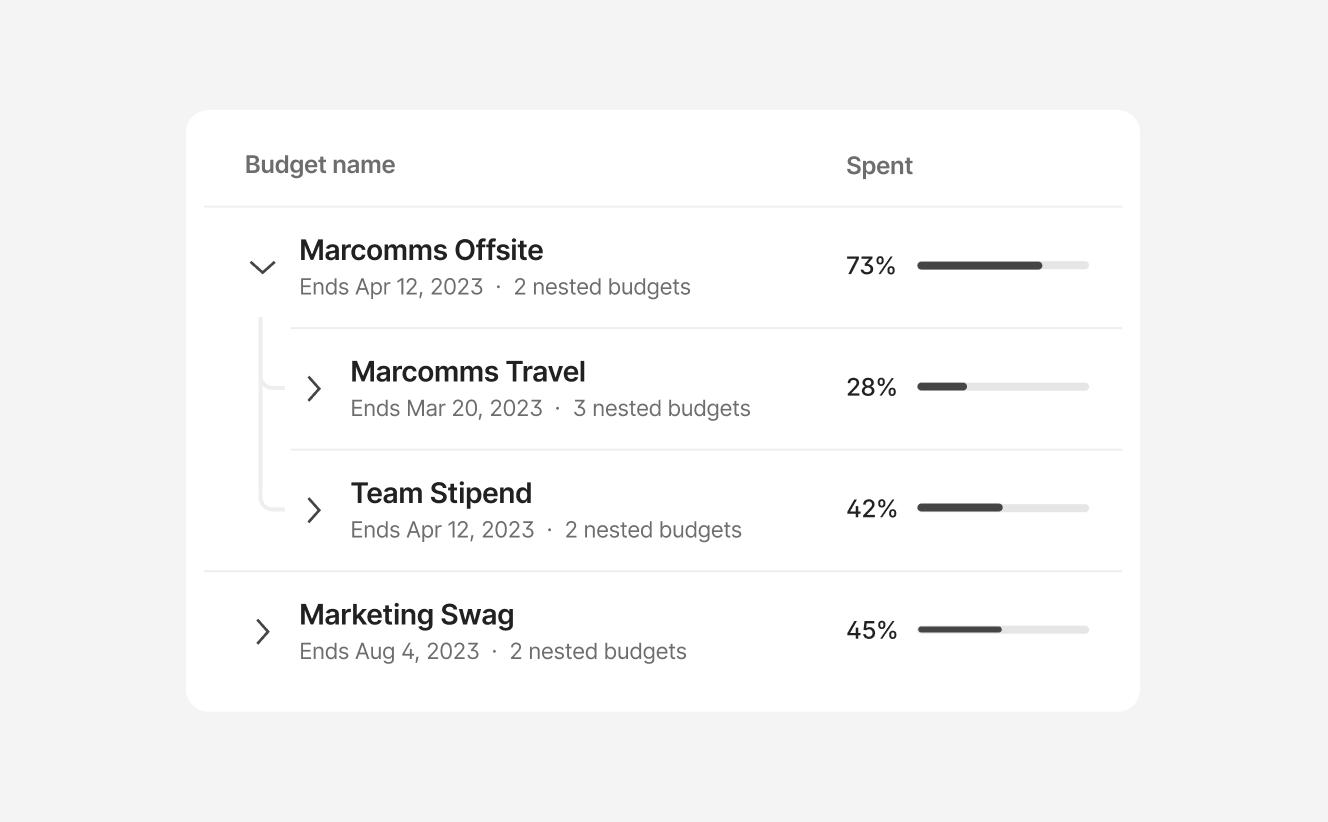Select the Team Stipend budget name
Image resolution: width=1328 pixels, height=822 pixels.
pyautogui.click(x=441, y=492)
